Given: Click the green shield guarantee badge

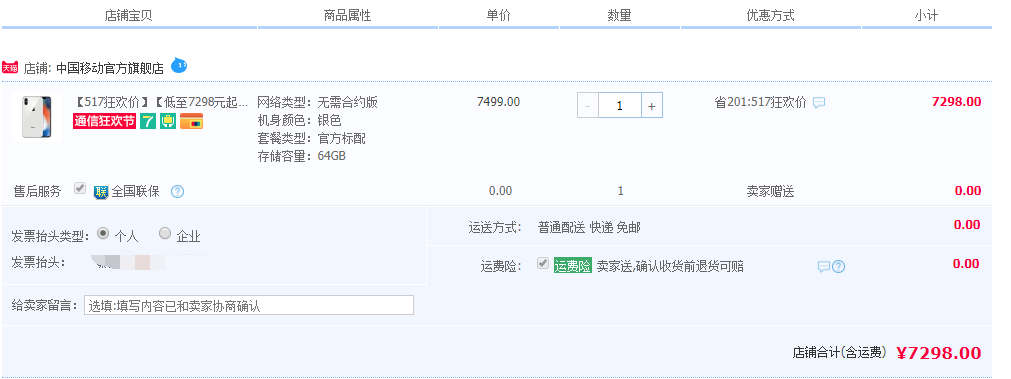Looking at the screenshot, I should click(x=168, y=121).
